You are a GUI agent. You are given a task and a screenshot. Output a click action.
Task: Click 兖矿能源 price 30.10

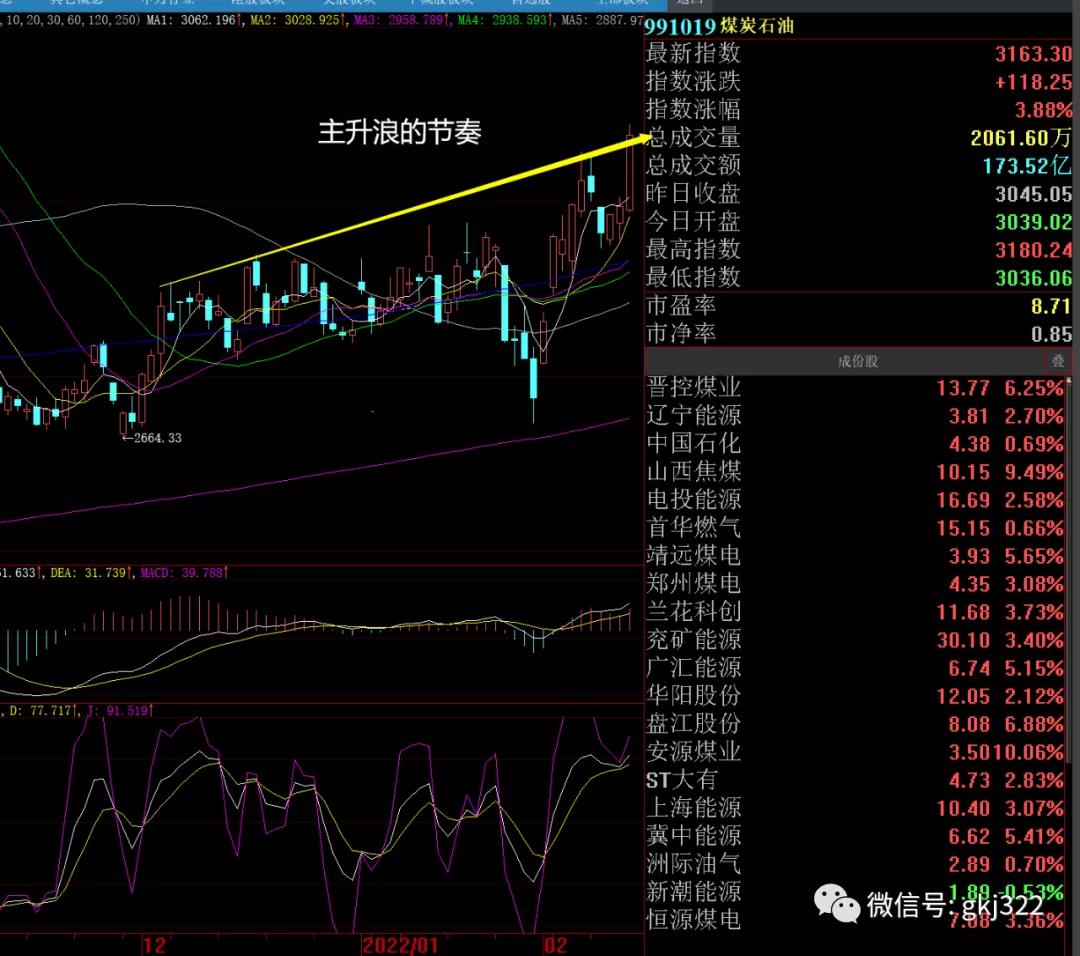(x=963, y=641)
